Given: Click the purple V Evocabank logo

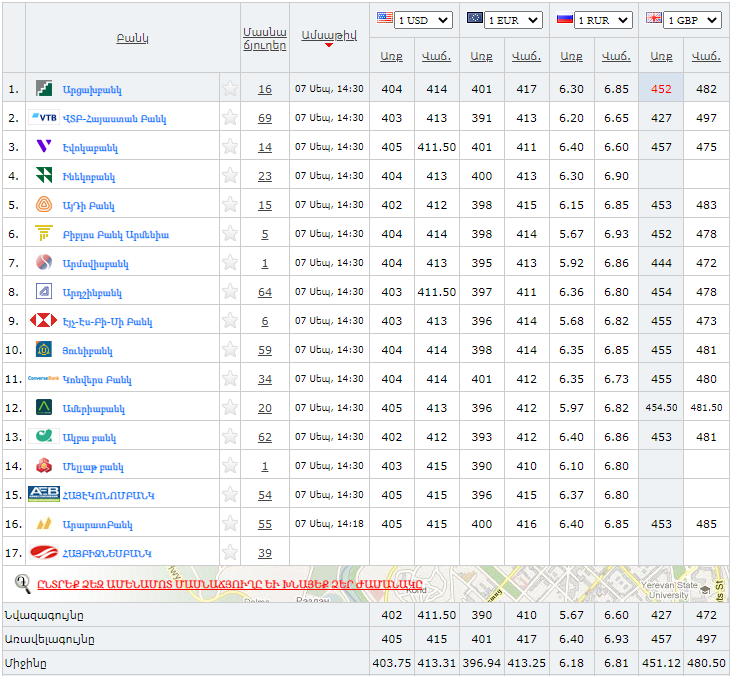Looking at the screenshot, I should coord(44,146).
